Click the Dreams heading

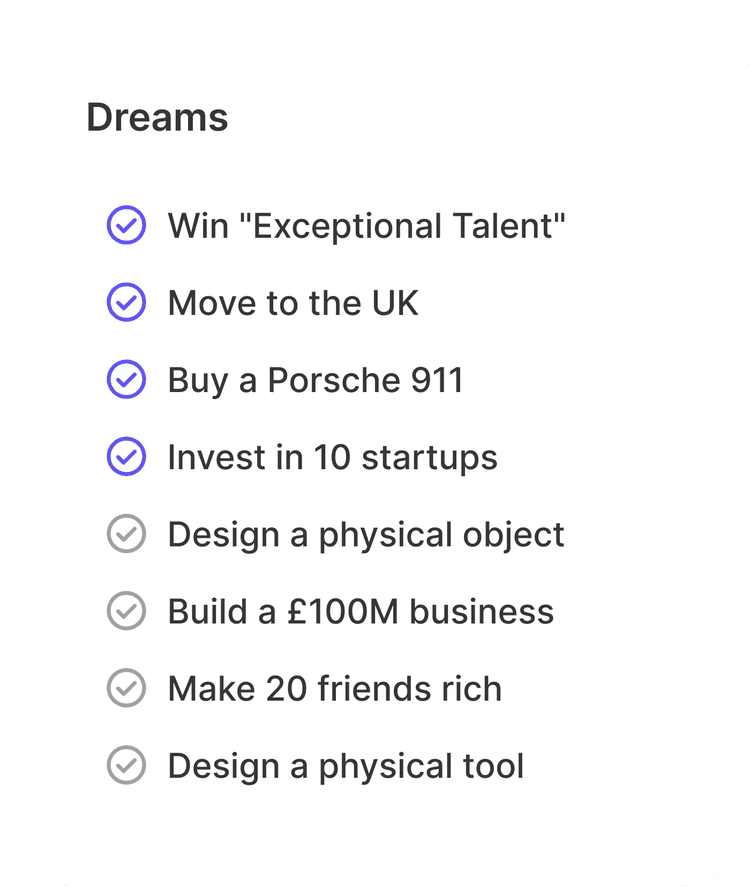click(x=157, y=118)
